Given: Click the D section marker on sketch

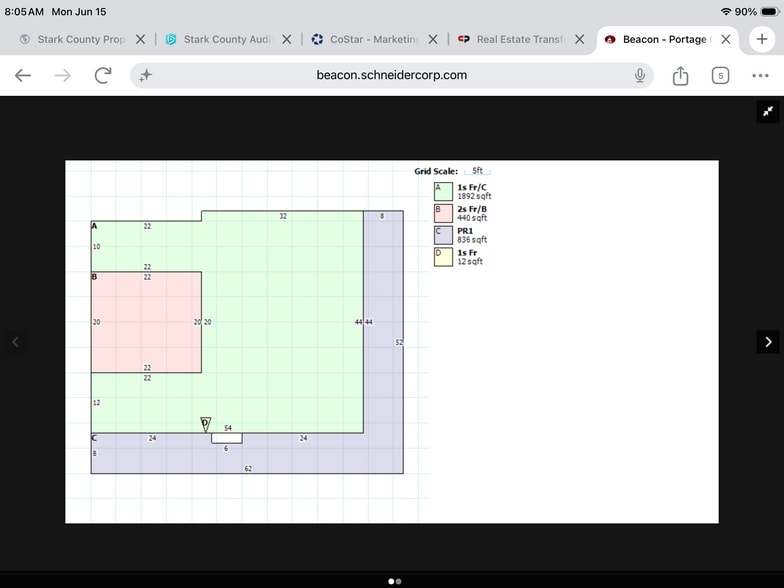Looking at the screenshot, I should 205,424.
